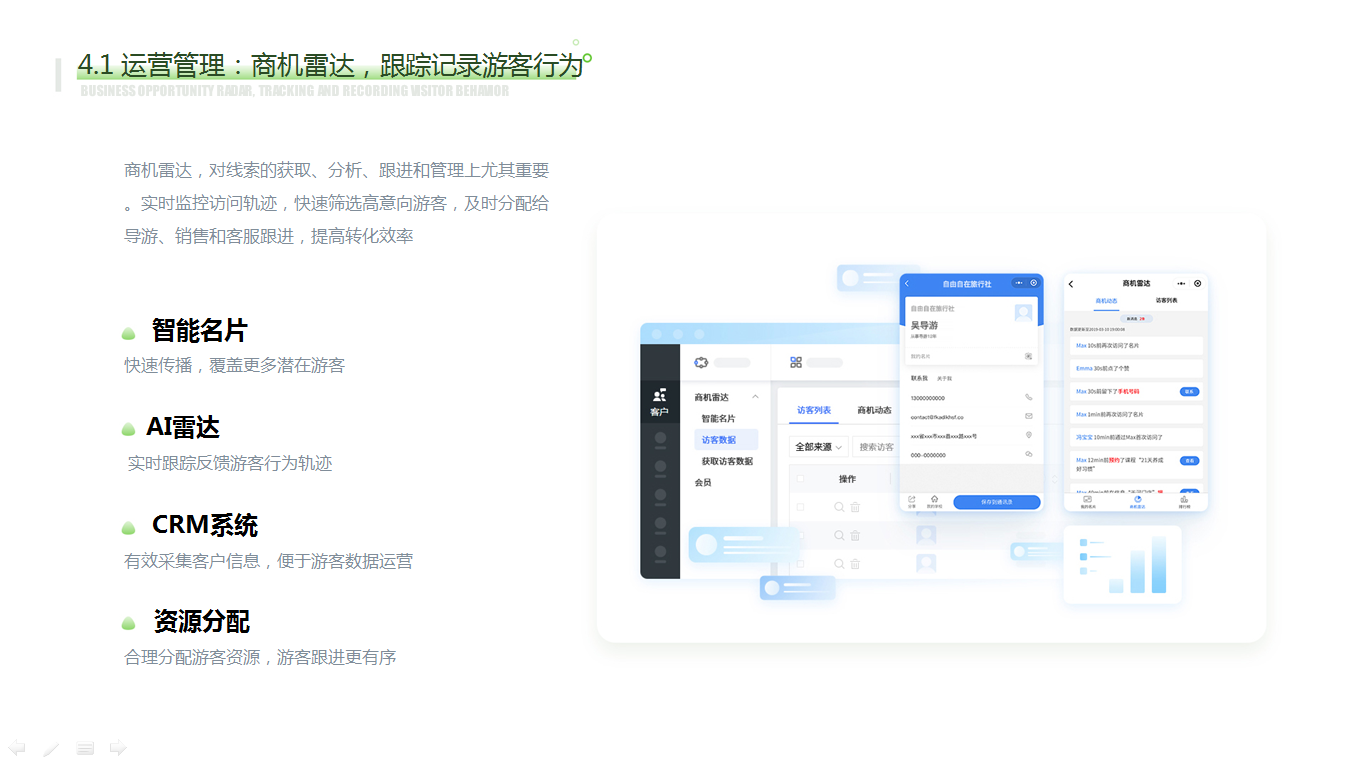Tick the header checkbox beside 操作
The image size is (1366, 768).
799,479
